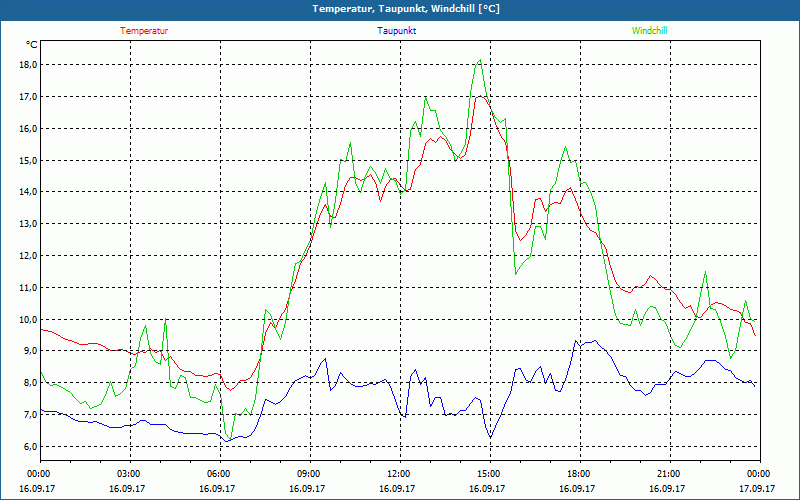Click the green Windchill peak above 18,0
The width and height of the screenshot is (800, 500).
481,60
